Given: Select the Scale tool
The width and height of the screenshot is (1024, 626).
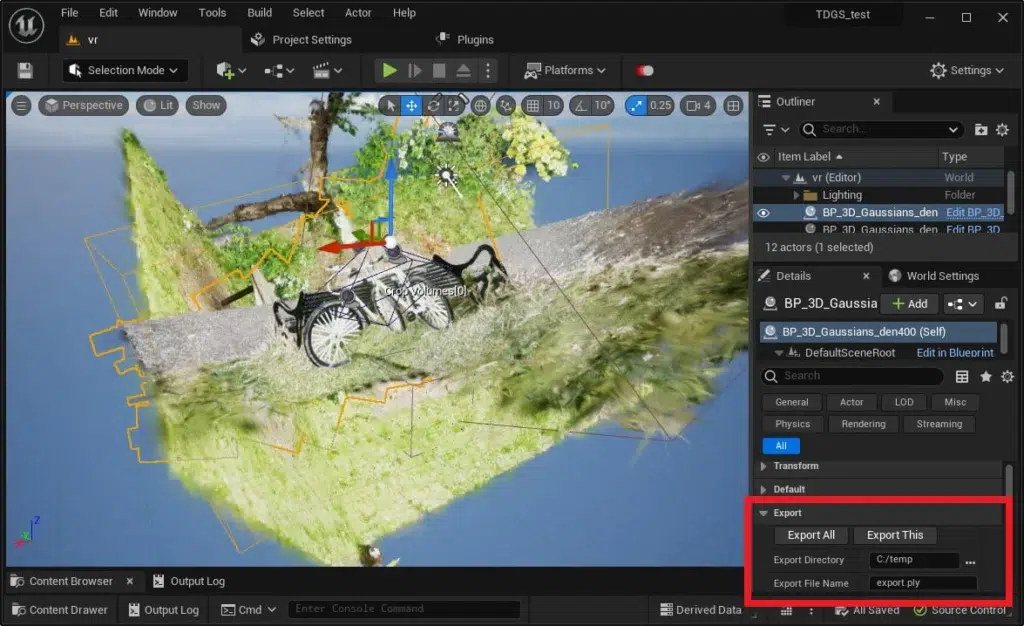Looking at the screenshot, I should pyautogui.click(x=453, y=104).
